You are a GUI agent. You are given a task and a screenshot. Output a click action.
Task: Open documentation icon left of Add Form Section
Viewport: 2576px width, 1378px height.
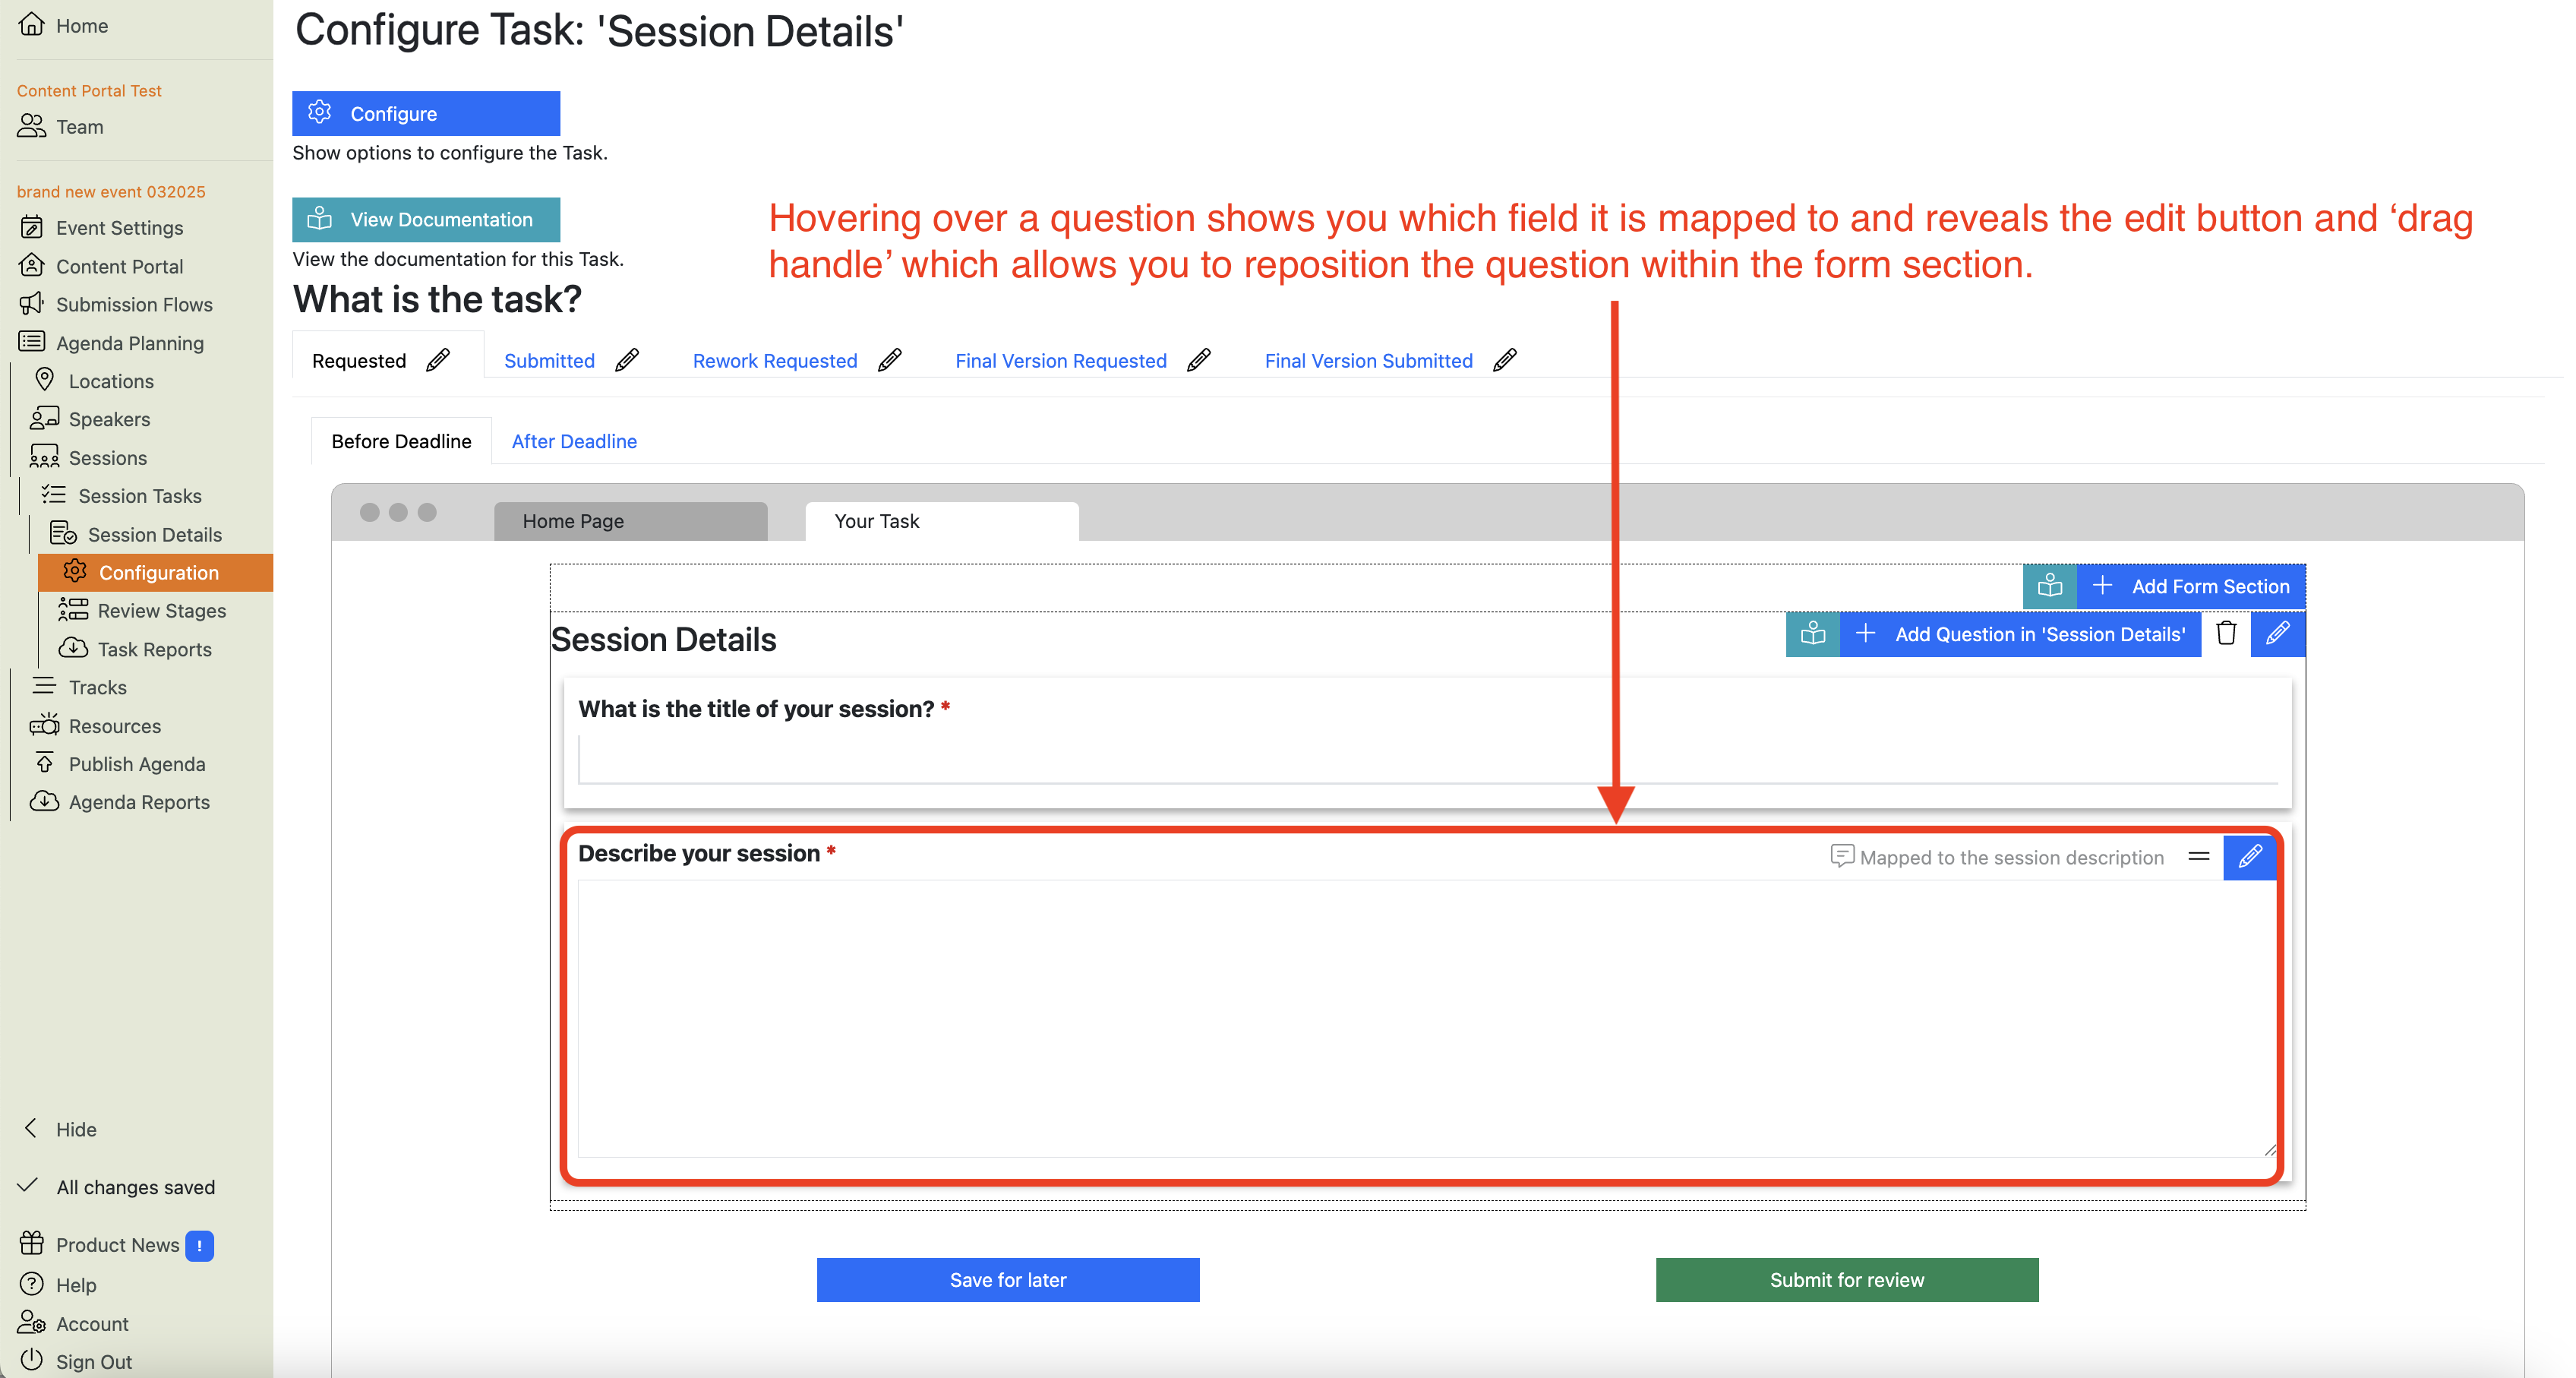(2050, 586)
